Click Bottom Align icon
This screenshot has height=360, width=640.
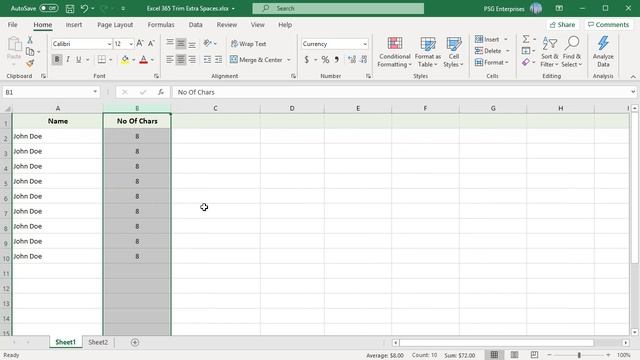(192, 43)
